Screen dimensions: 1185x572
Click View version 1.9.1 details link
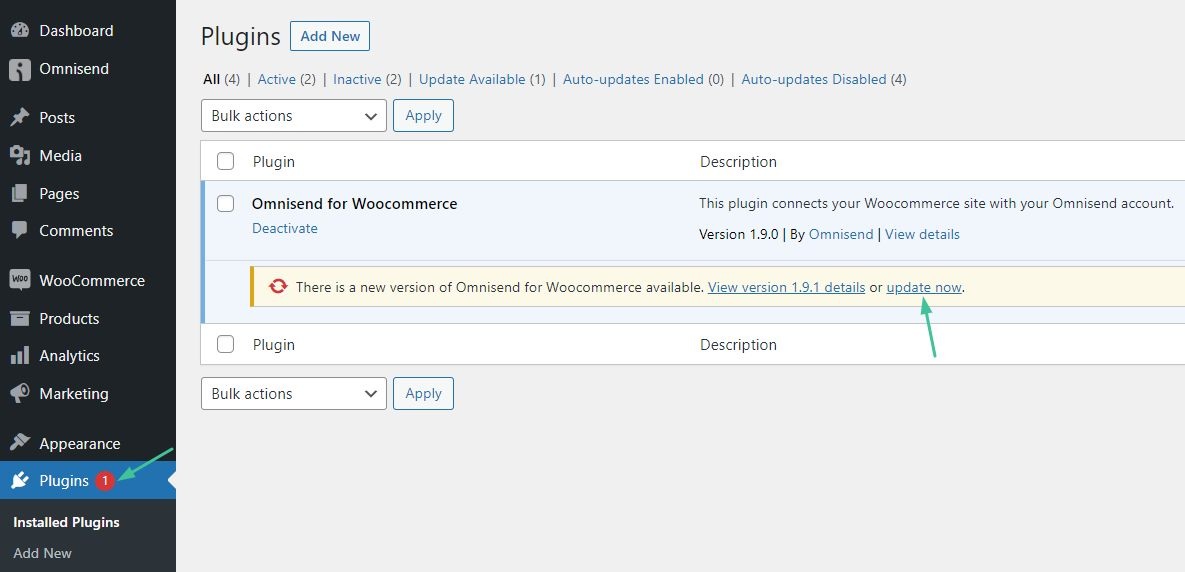point(787,287)
